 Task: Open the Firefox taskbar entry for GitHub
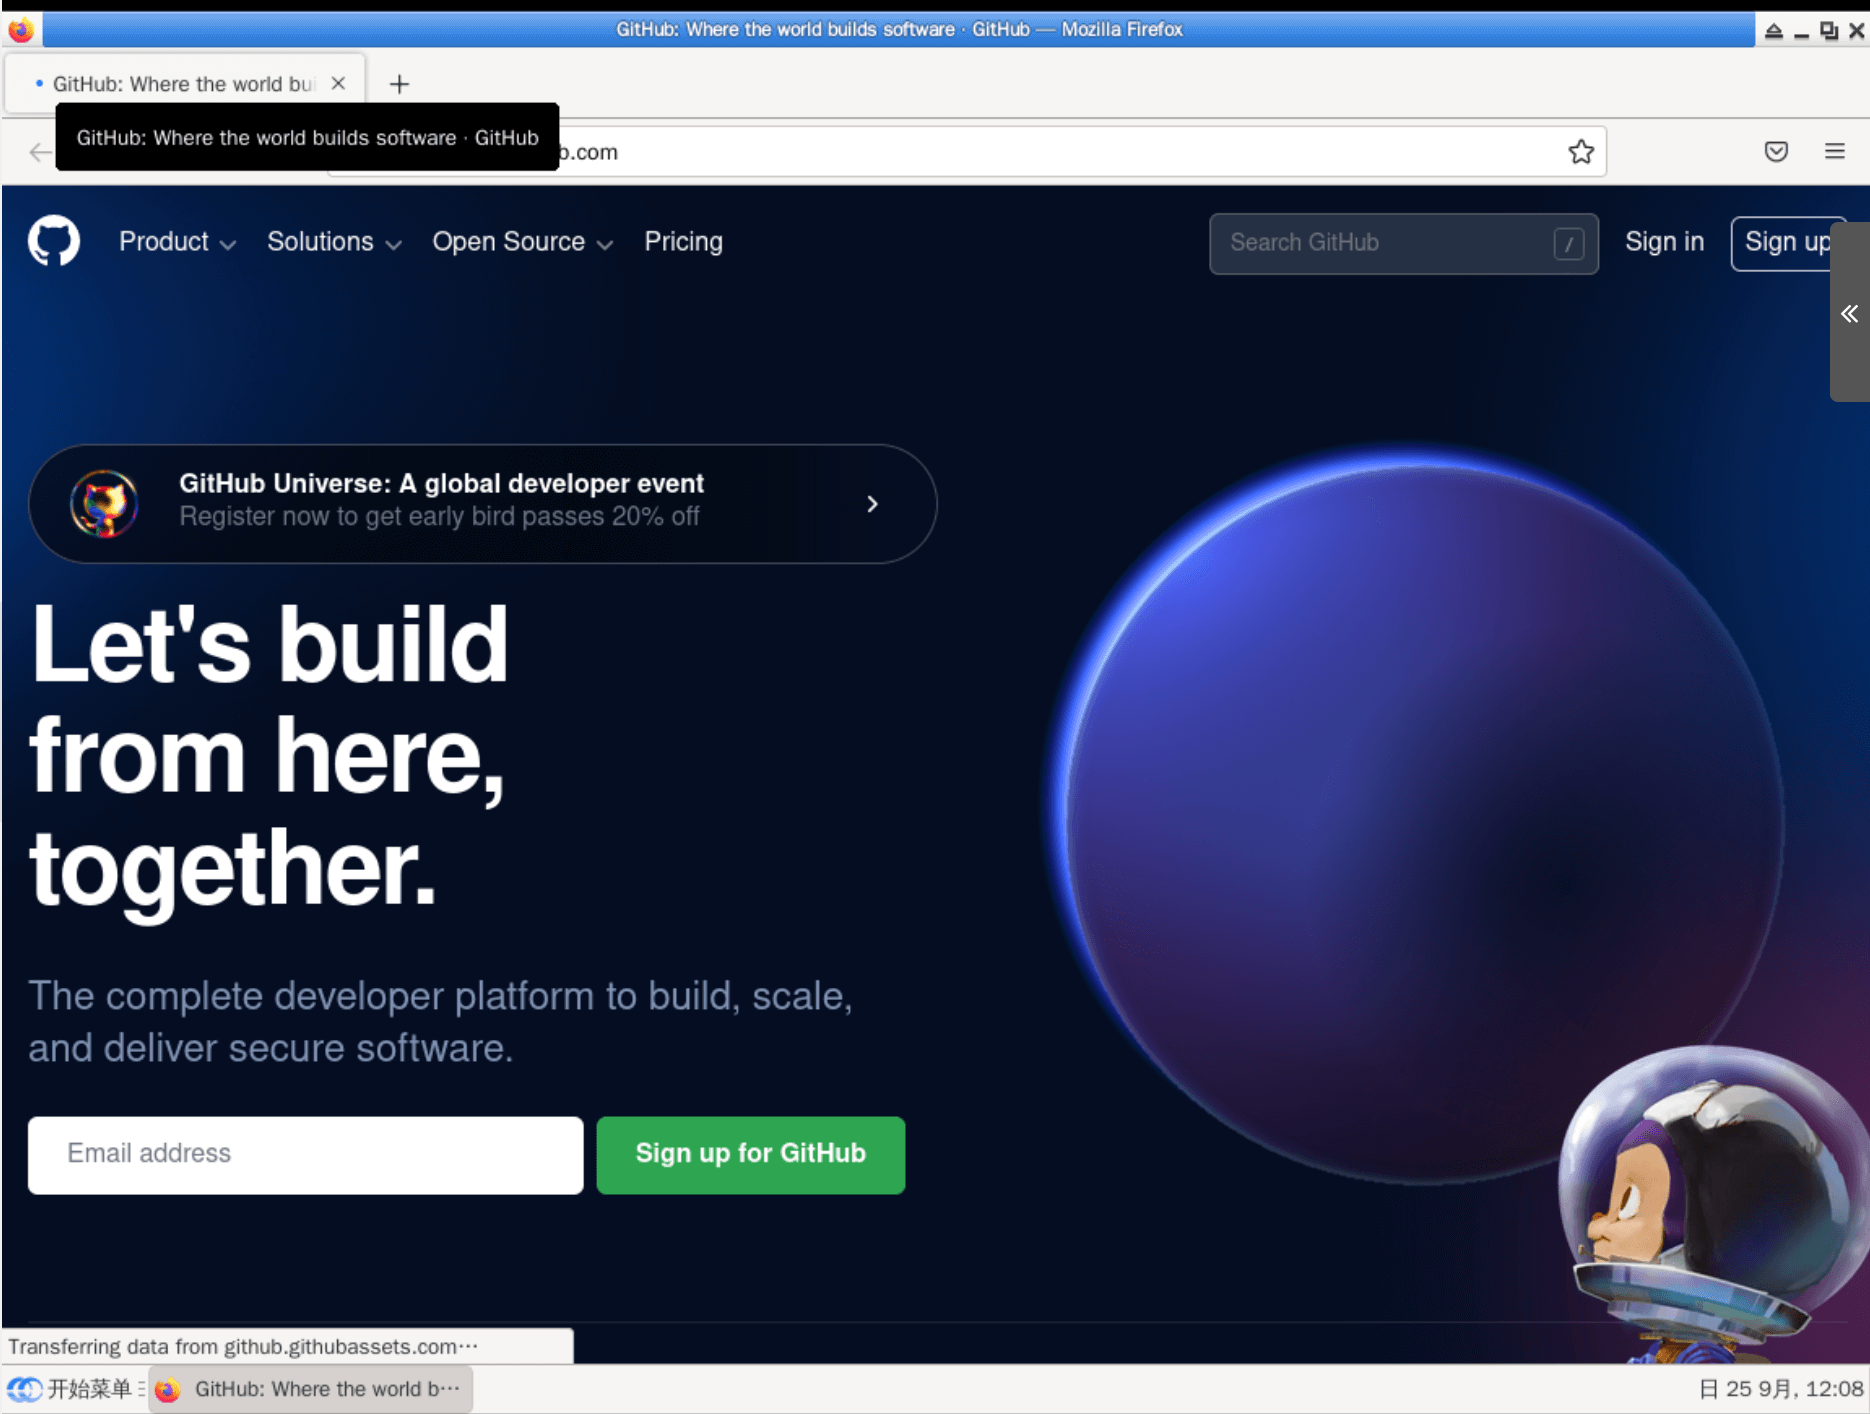(310, 1389)
